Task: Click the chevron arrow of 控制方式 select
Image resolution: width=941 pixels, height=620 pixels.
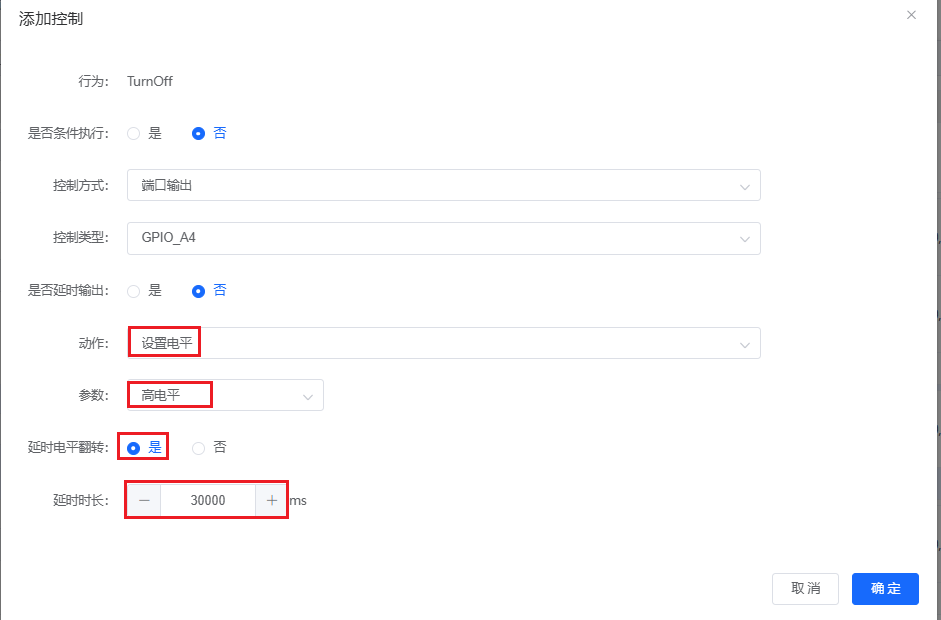Action: tap(745, 186)
